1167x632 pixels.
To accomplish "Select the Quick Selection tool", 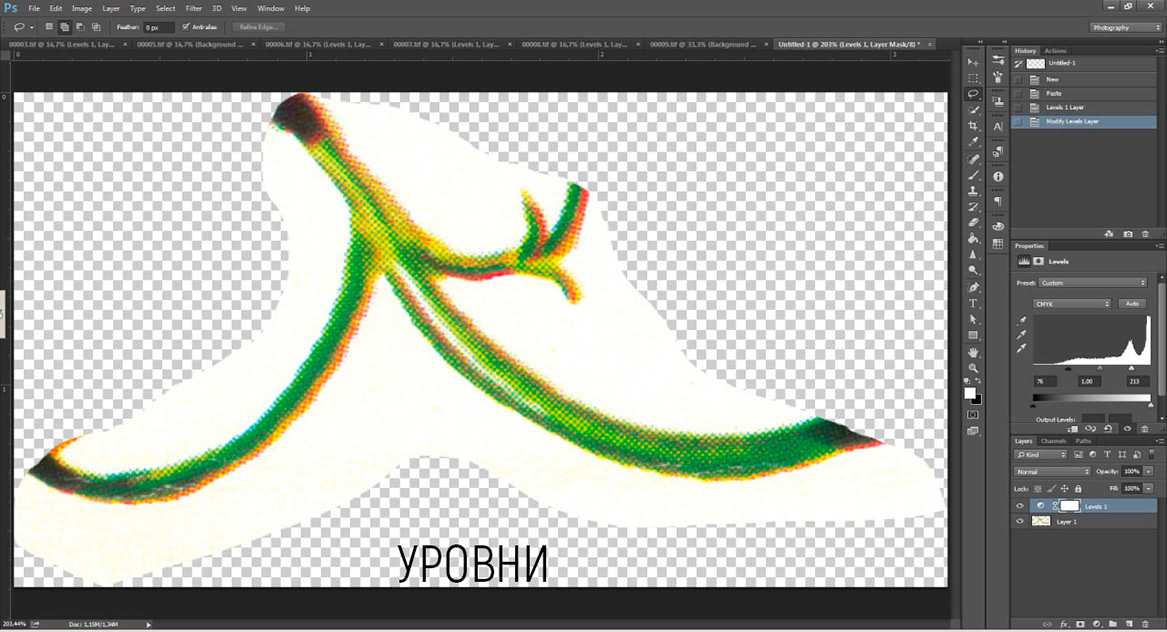I will pos(973,110).
